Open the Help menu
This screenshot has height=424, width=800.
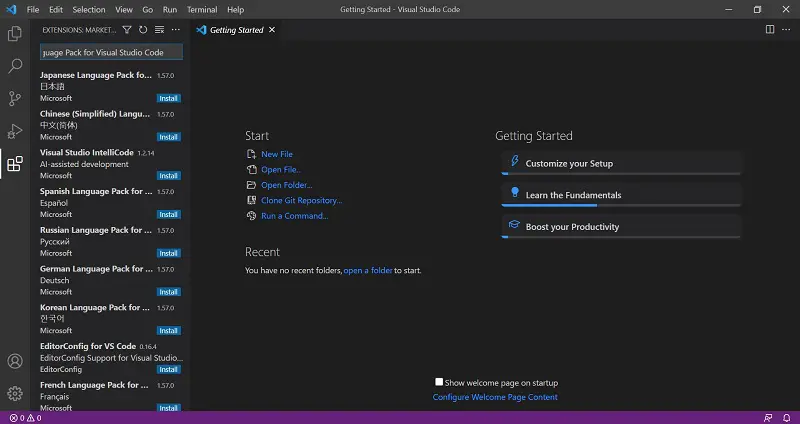pyautogui.click(x=235, y=10)
